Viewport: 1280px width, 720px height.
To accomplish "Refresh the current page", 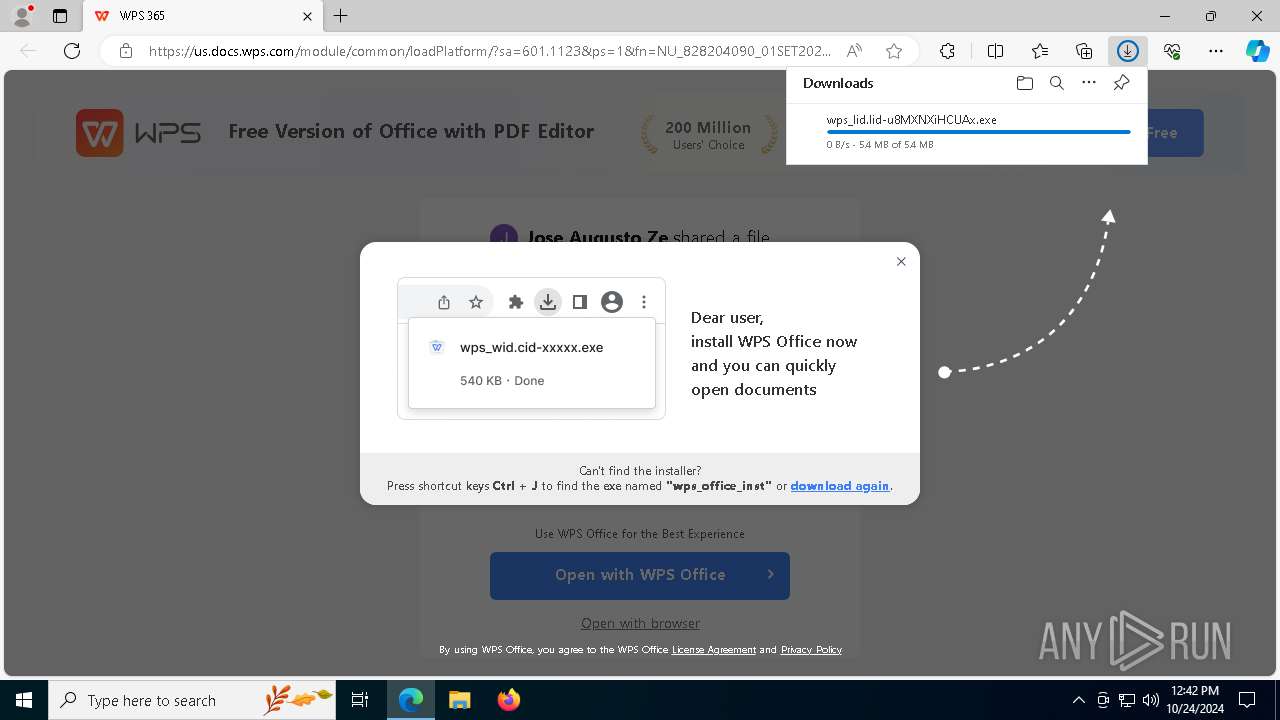I will (x=72, y=51).
